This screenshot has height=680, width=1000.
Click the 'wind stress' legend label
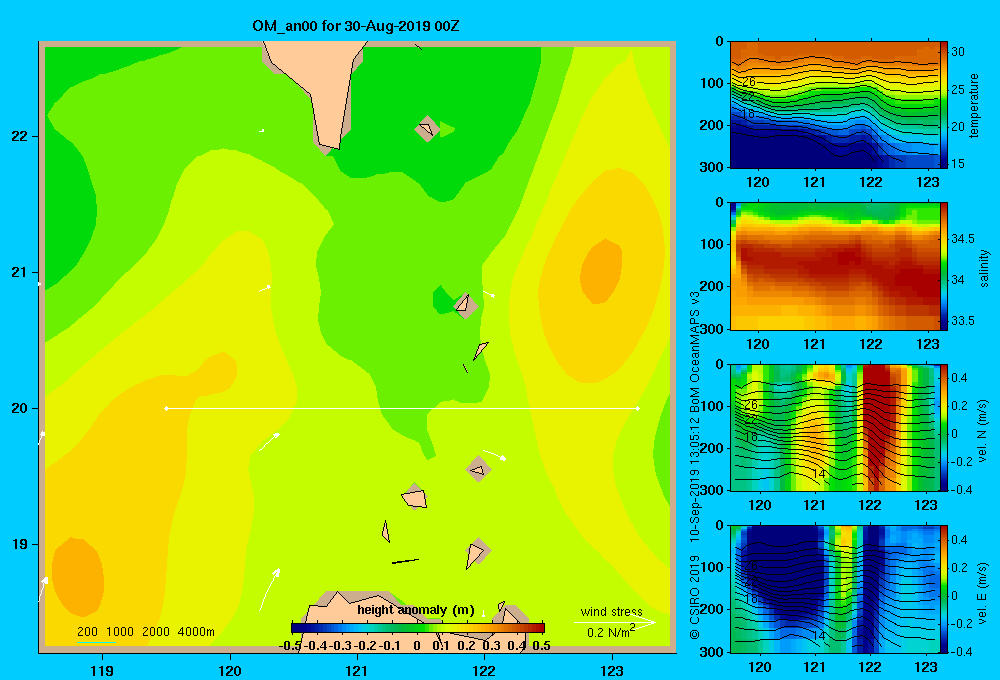611,611
